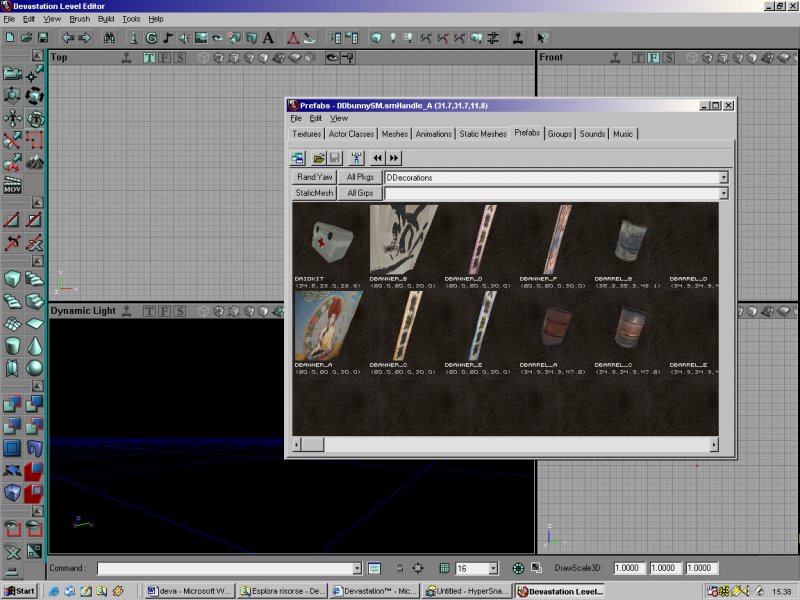Click the open package folder icon in Prefabs
Screen dimensions: 800x600
(x=318, y=158)
